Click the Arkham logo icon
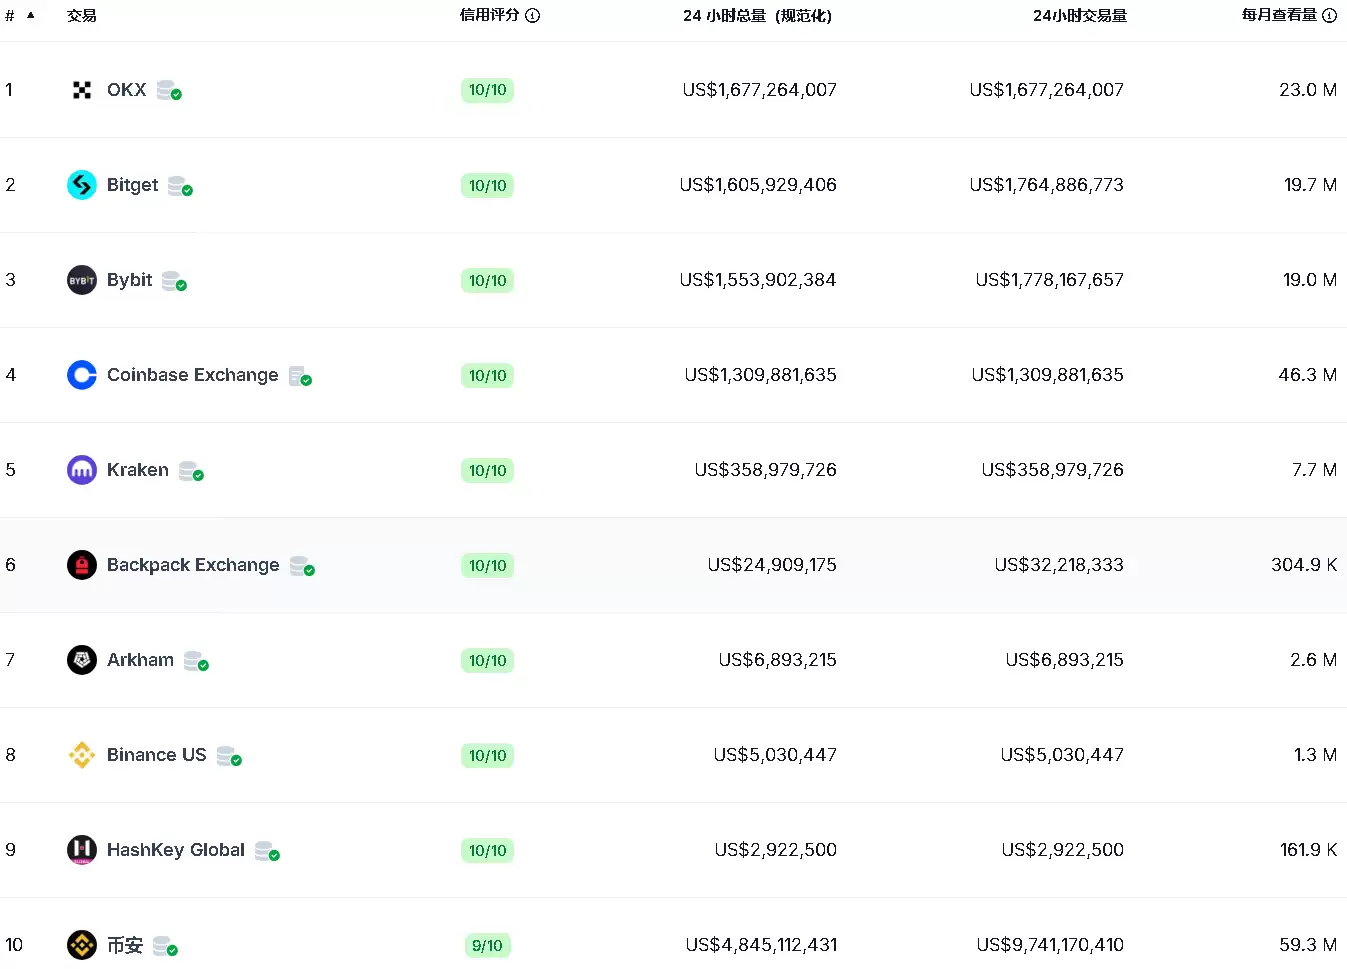Image resolution: width=1347 pixels, height=969 pixels. tap(82, 660)
